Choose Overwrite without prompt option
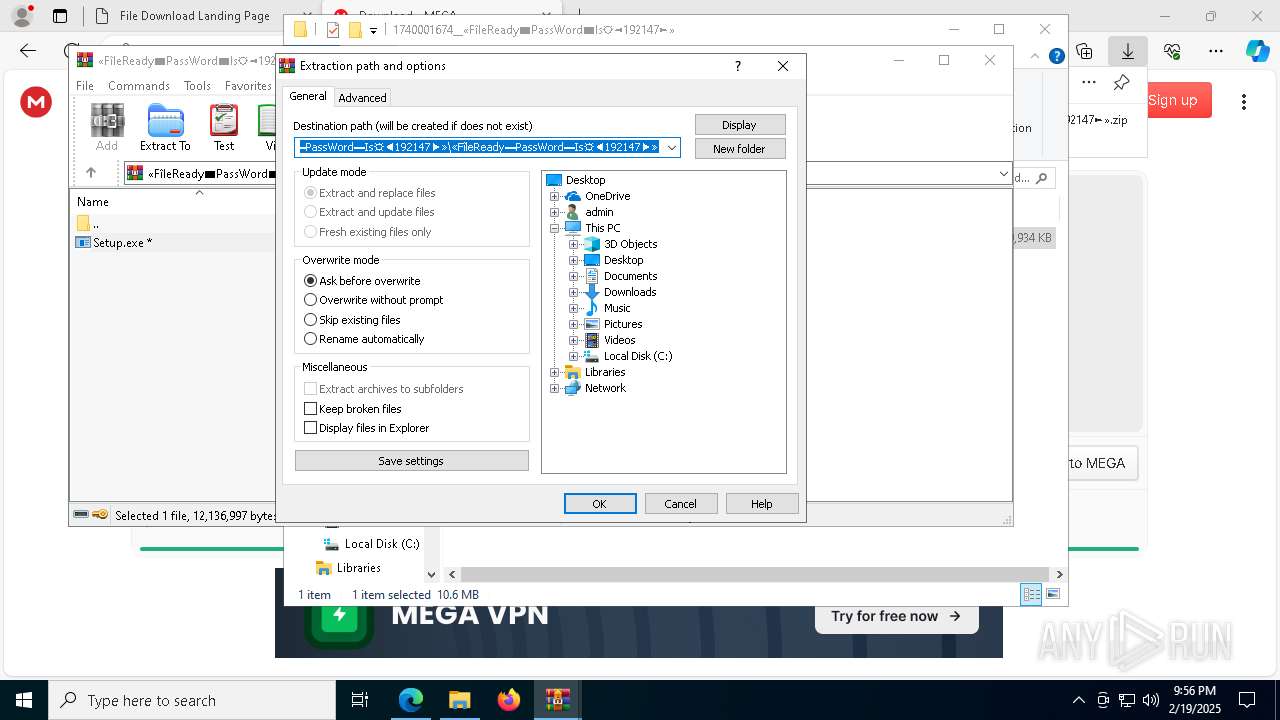Viewport: 1280px width, 720px height. click(373, 300)
